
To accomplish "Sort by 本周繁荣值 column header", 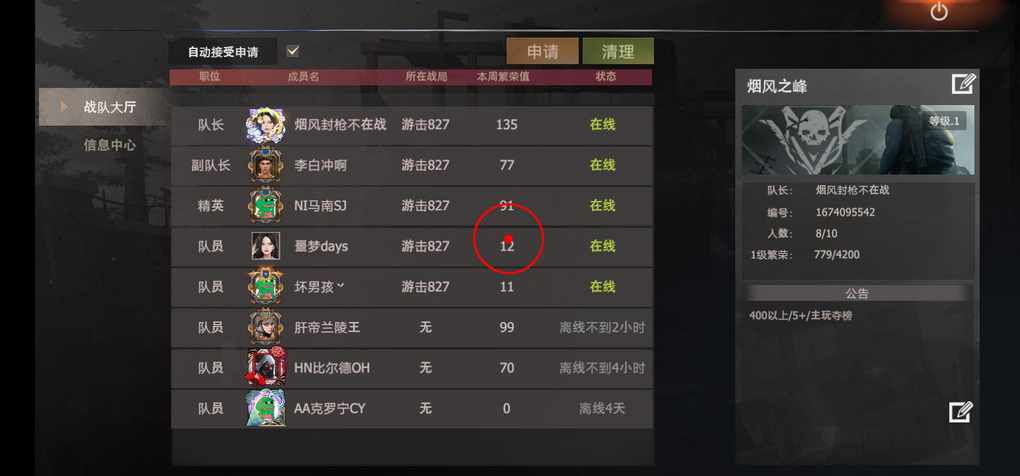I will pos(503,77).
